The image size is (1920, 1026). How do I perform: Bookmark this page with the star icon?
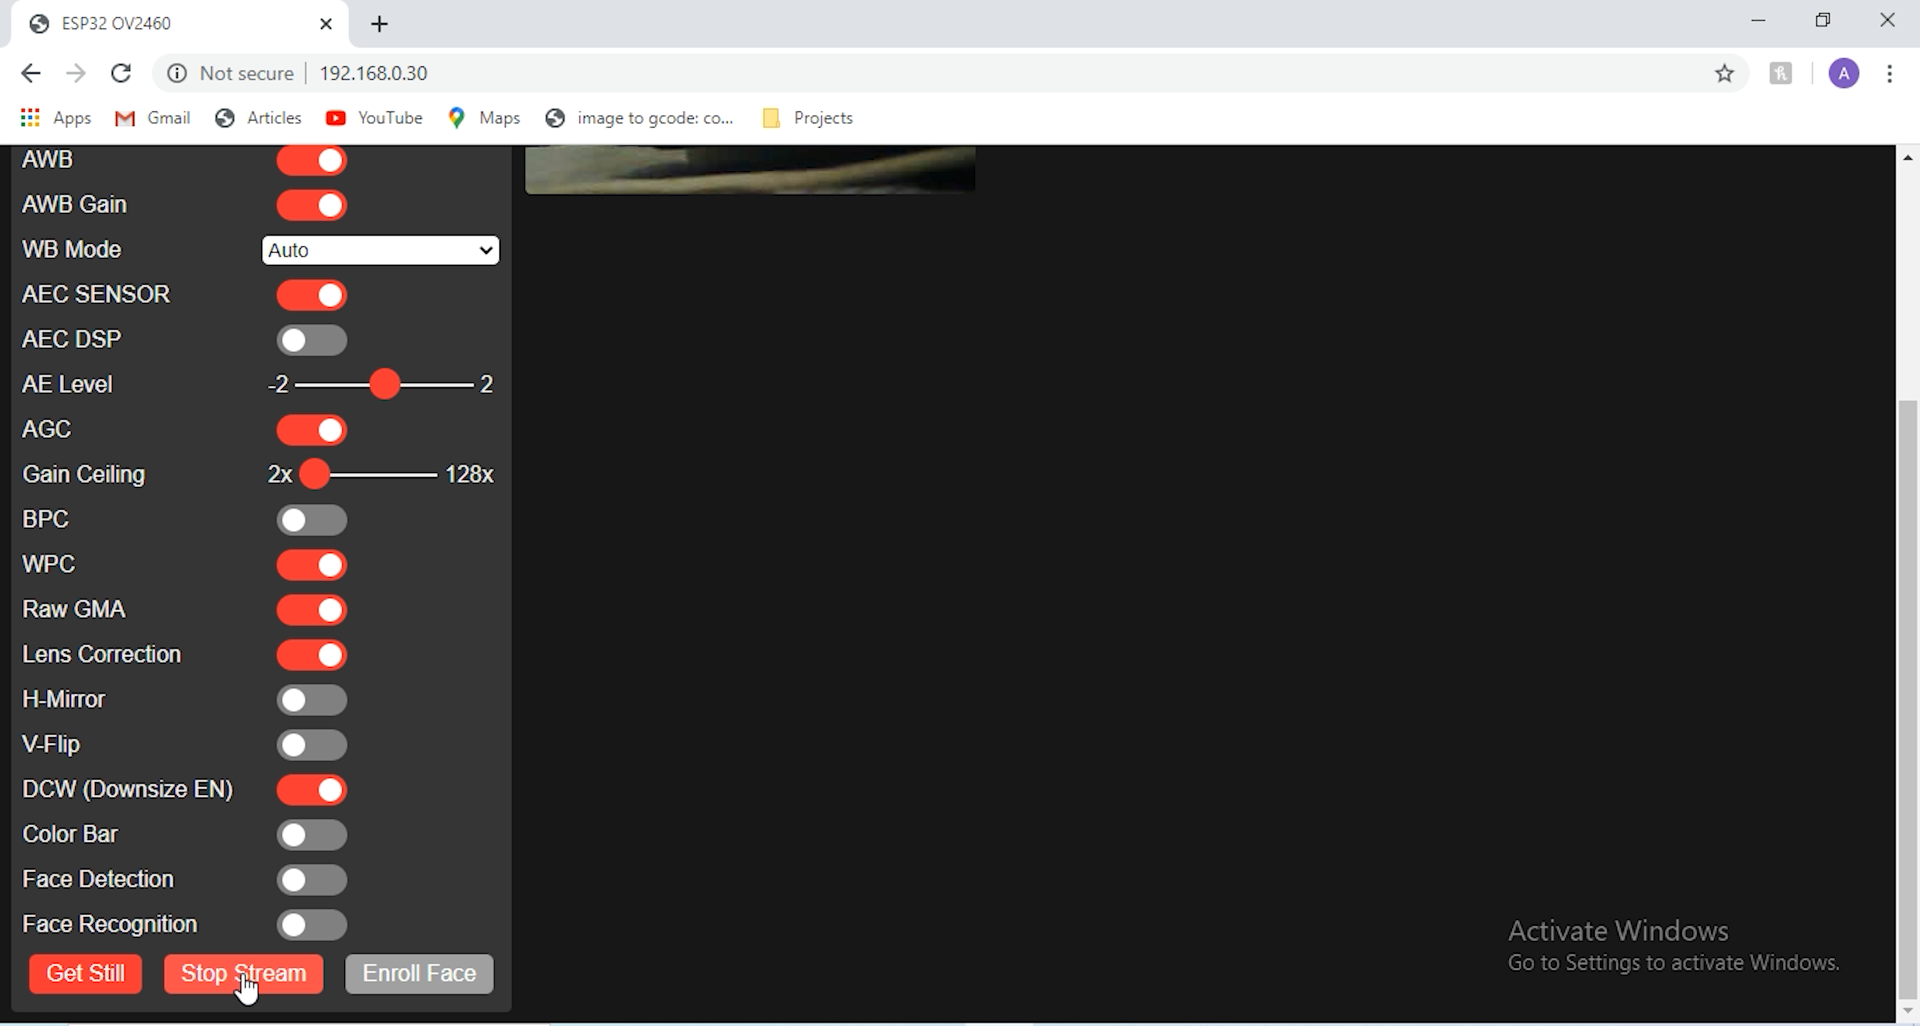coord(1726,73)
